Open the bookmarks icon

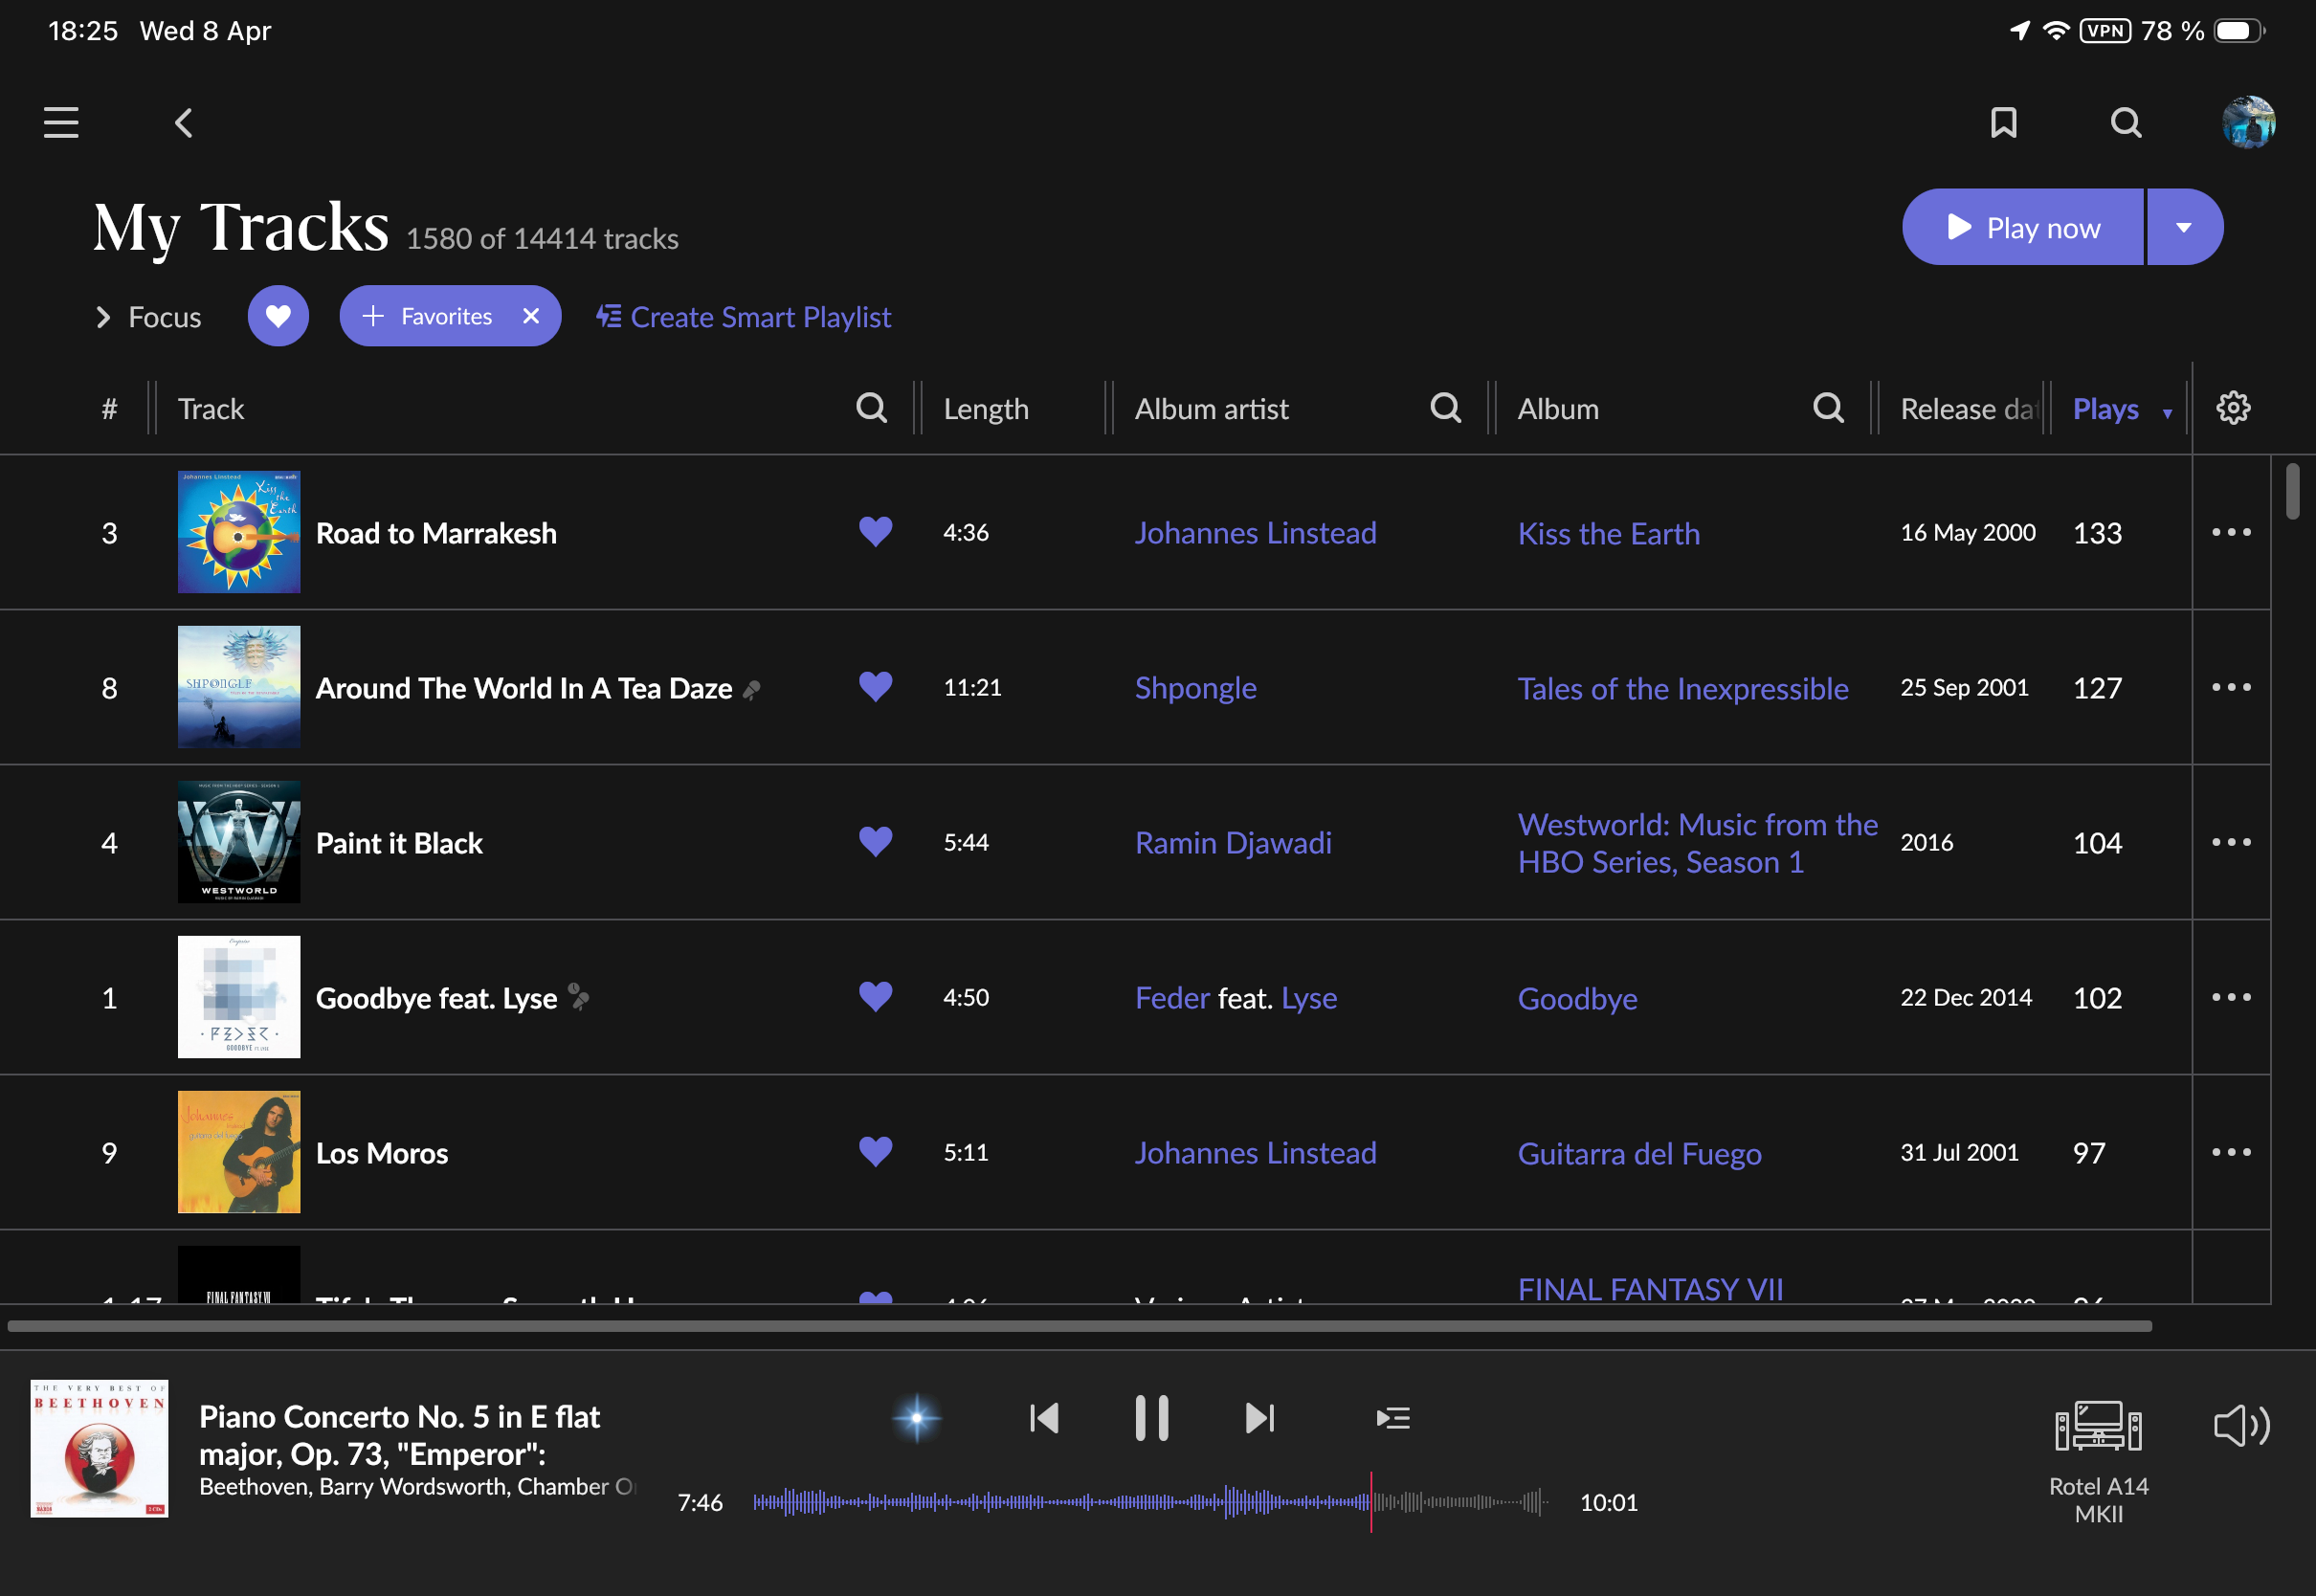(x=2003, y=123)
